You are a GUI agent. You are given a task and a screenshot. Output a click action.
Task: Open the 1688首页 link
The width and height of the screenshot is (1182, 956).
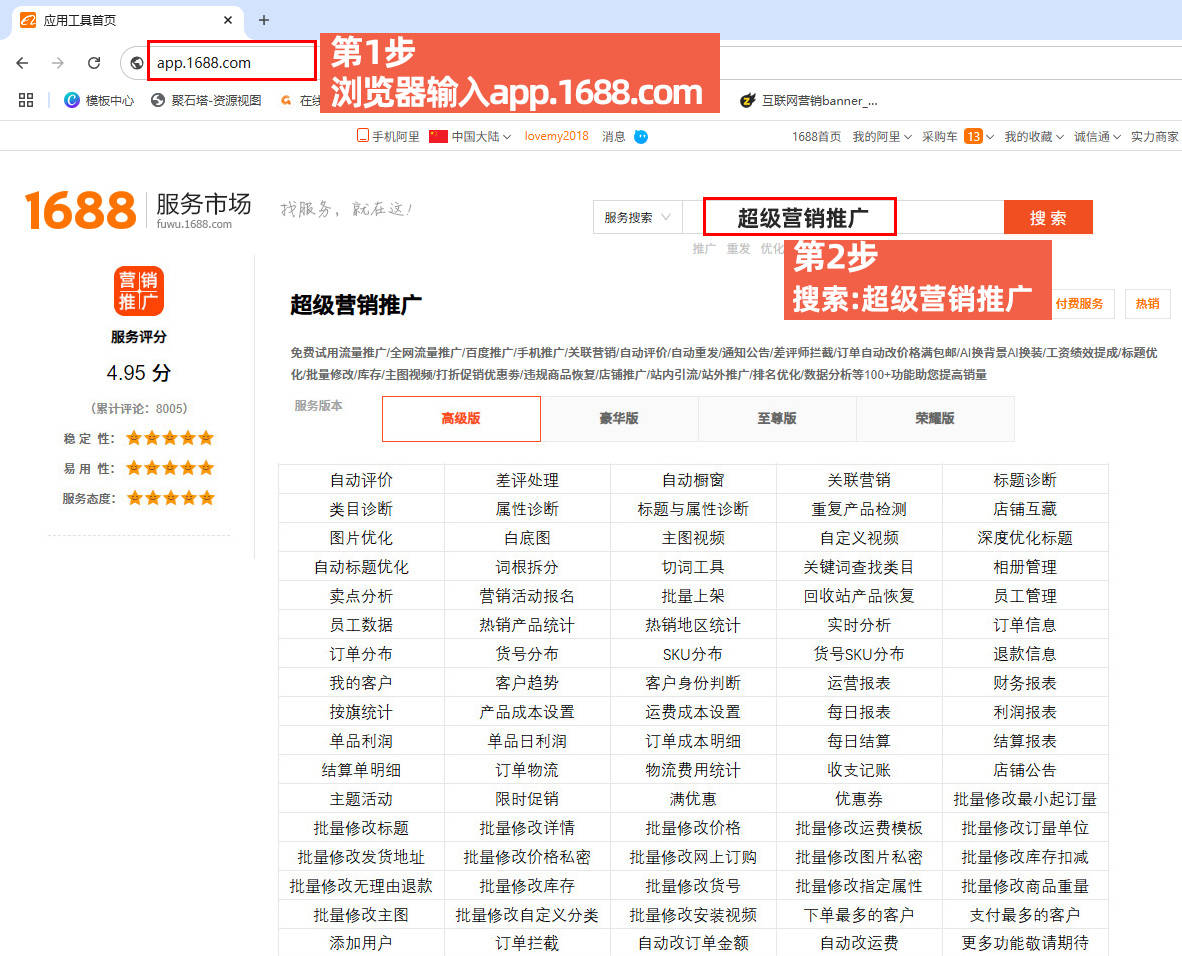(x=816, y=137)
